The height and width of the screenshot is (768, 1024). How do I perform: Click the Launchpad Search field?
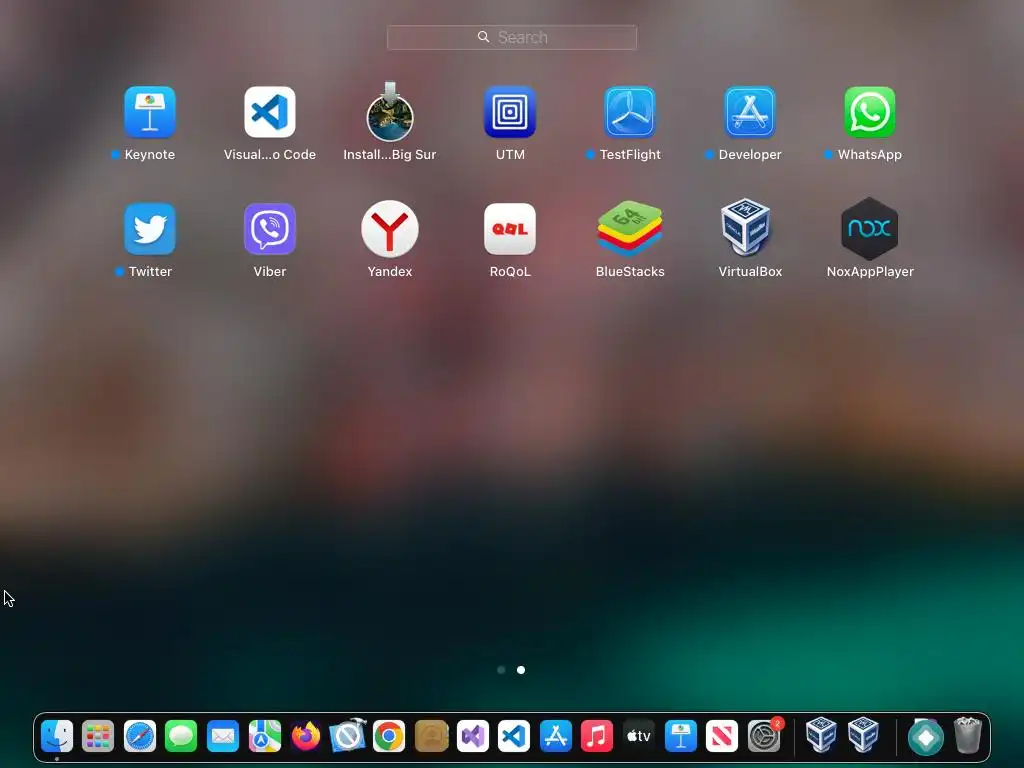[x=512, y=37]
